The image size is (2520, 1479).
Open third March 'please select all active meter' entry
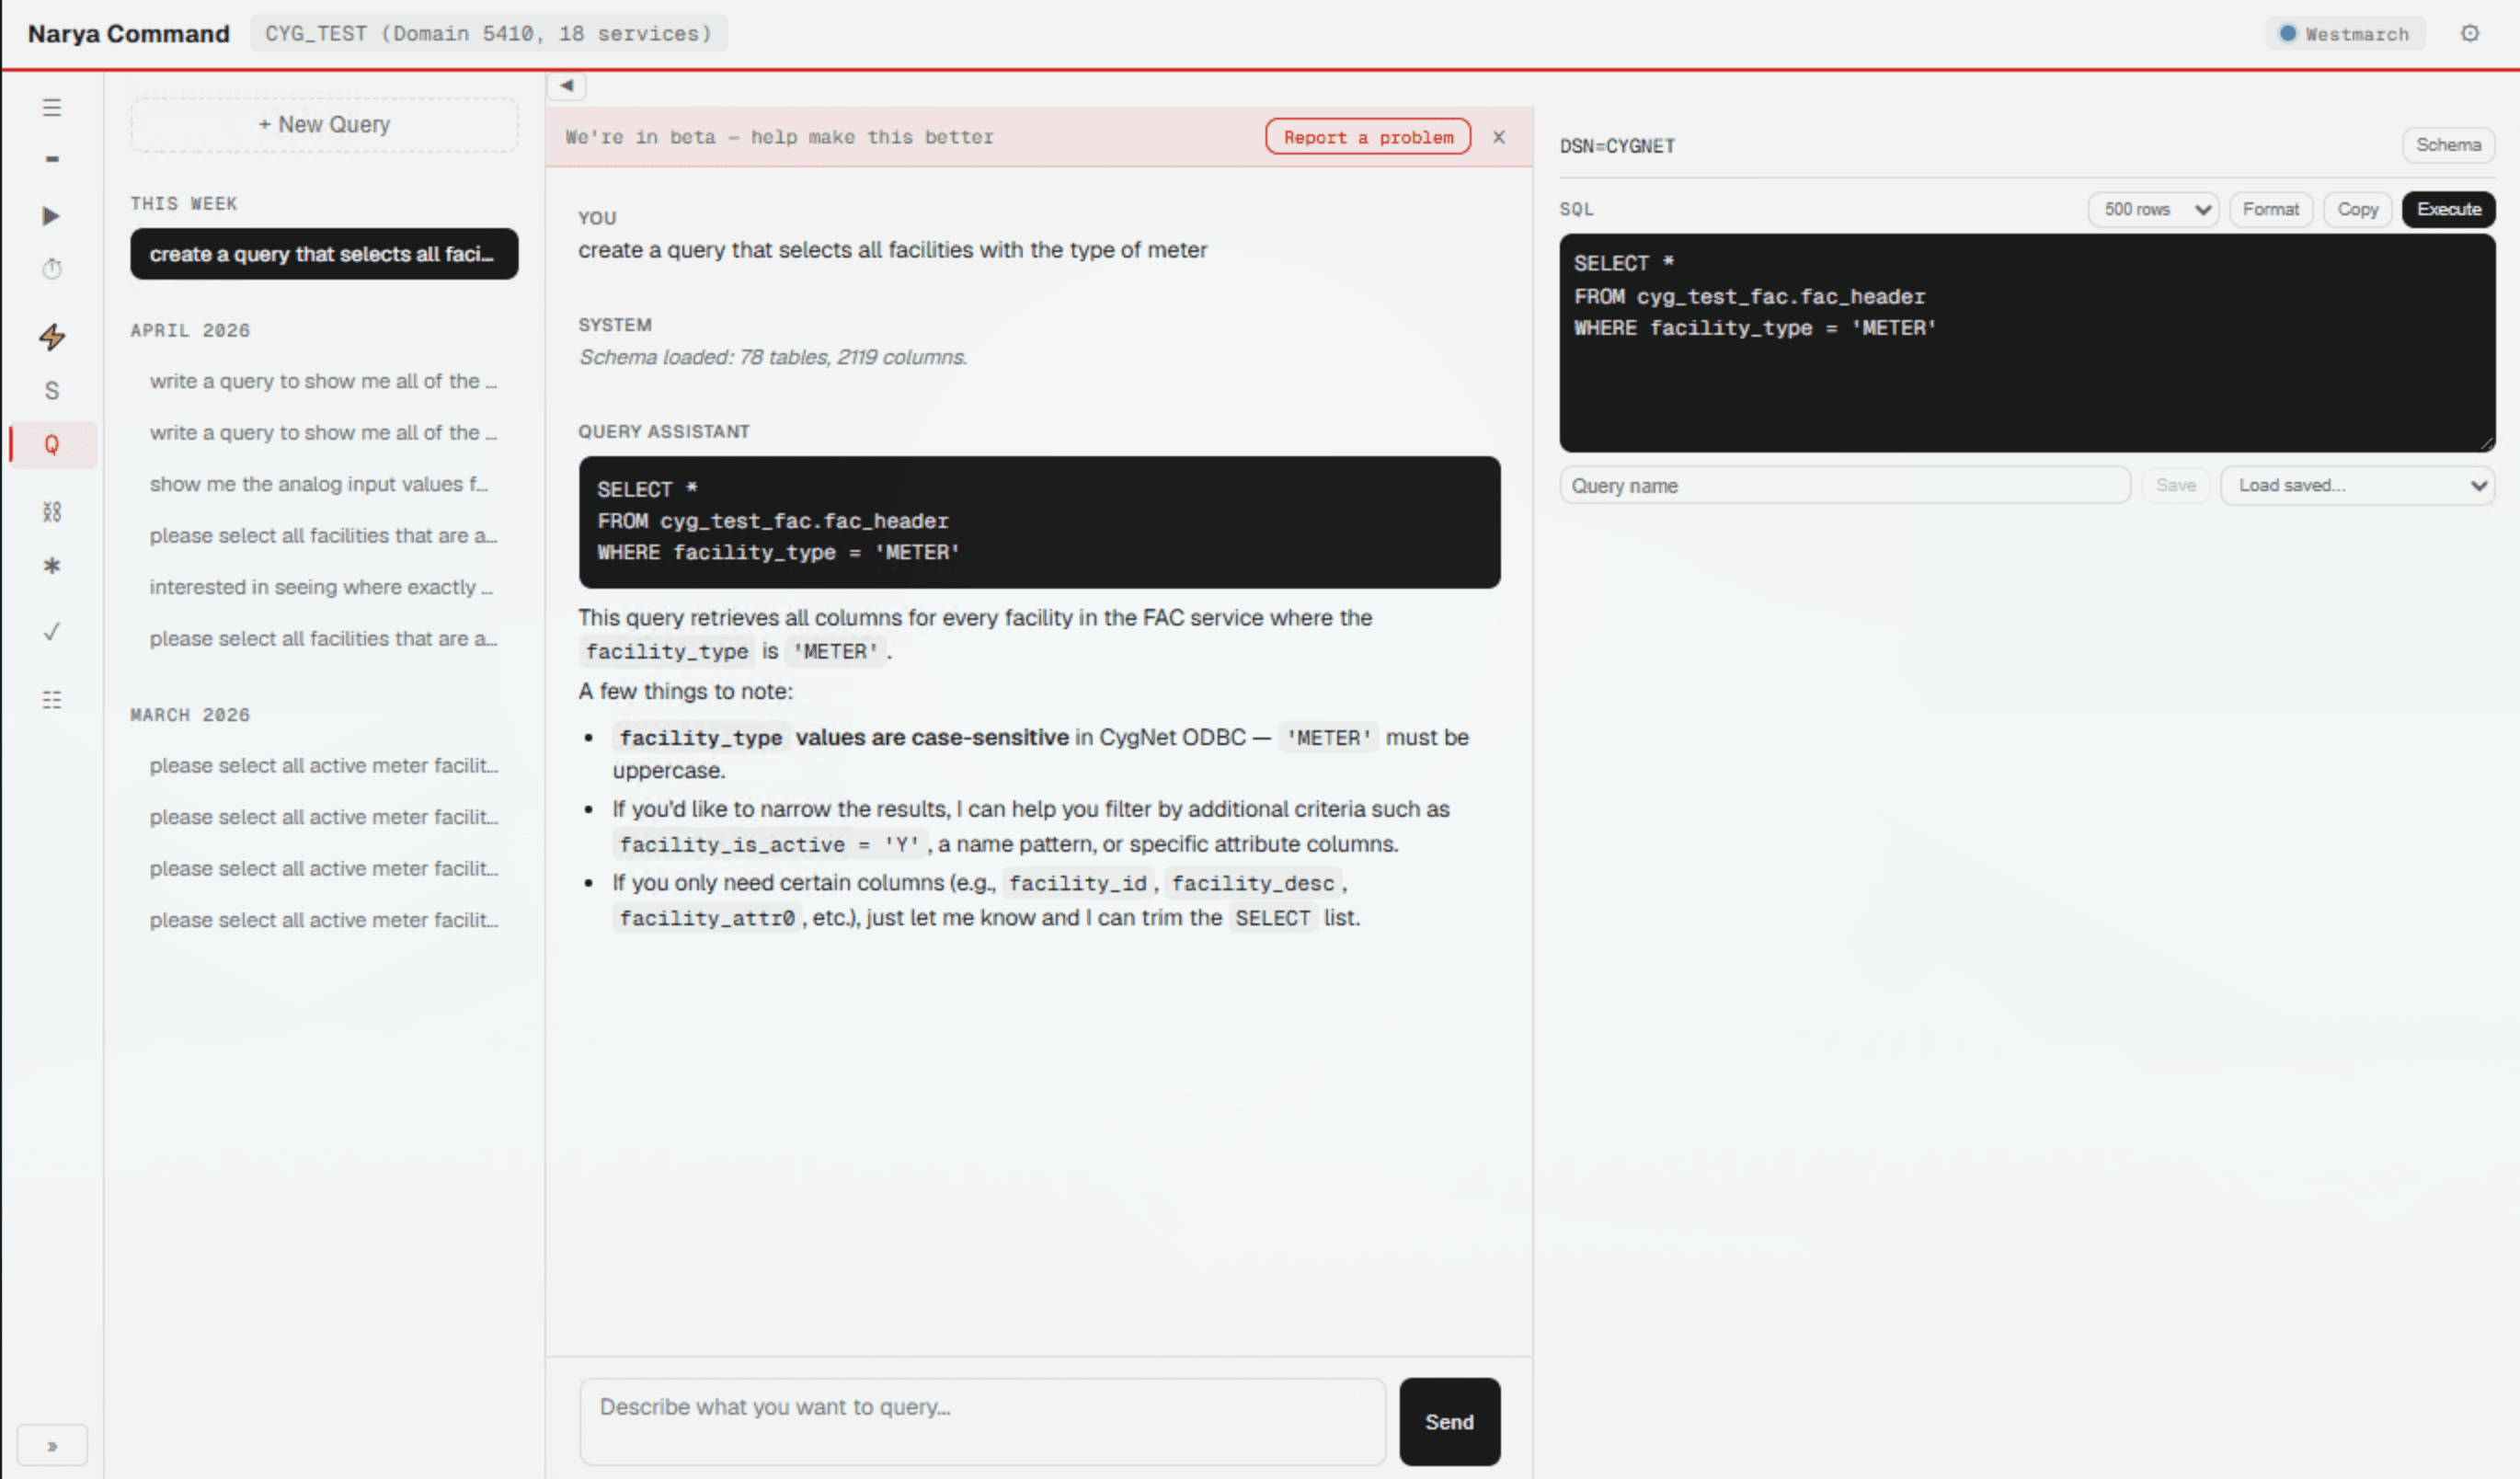[324, 869]
